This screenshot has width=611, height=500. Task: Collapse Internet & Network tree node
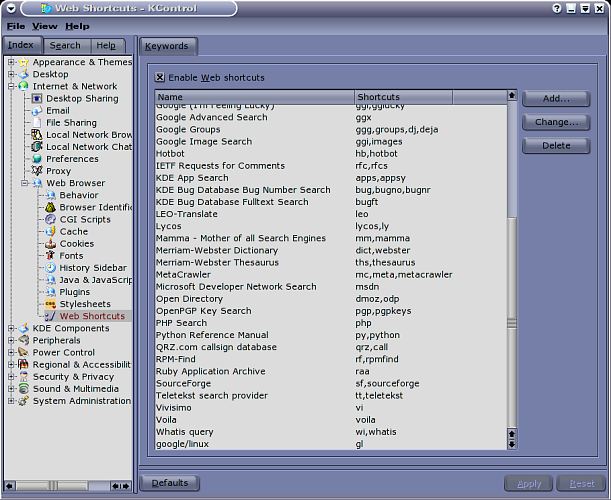(11, 86)
